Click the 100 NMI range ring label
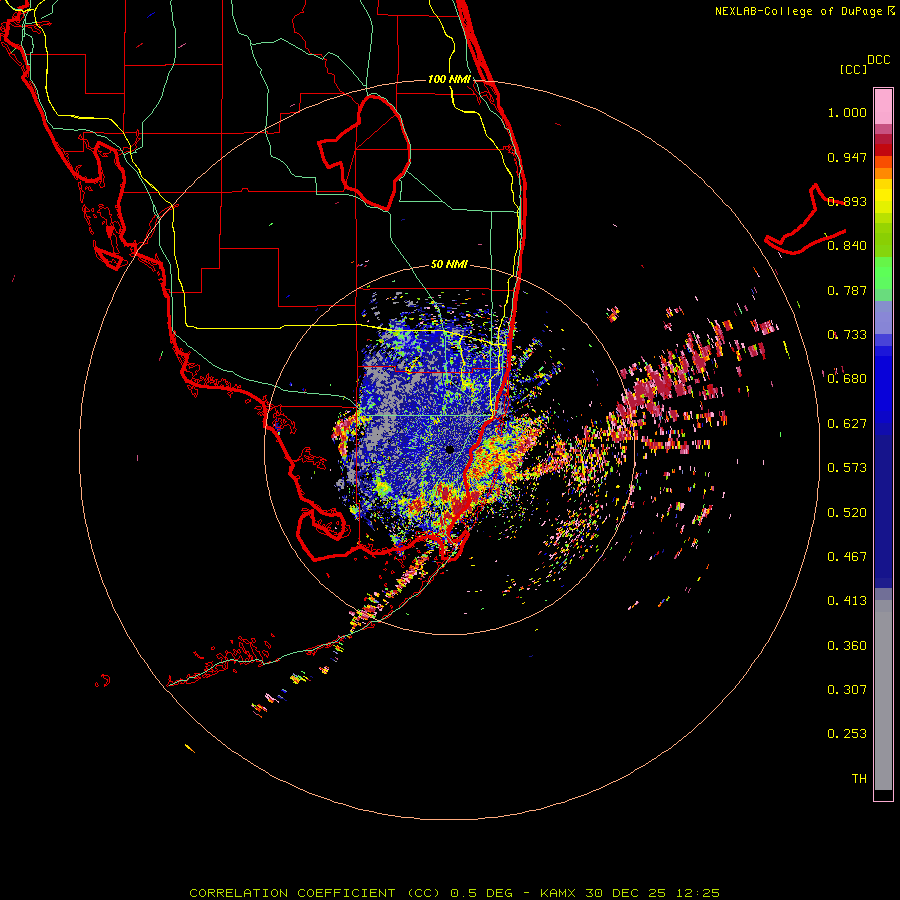 449,79
